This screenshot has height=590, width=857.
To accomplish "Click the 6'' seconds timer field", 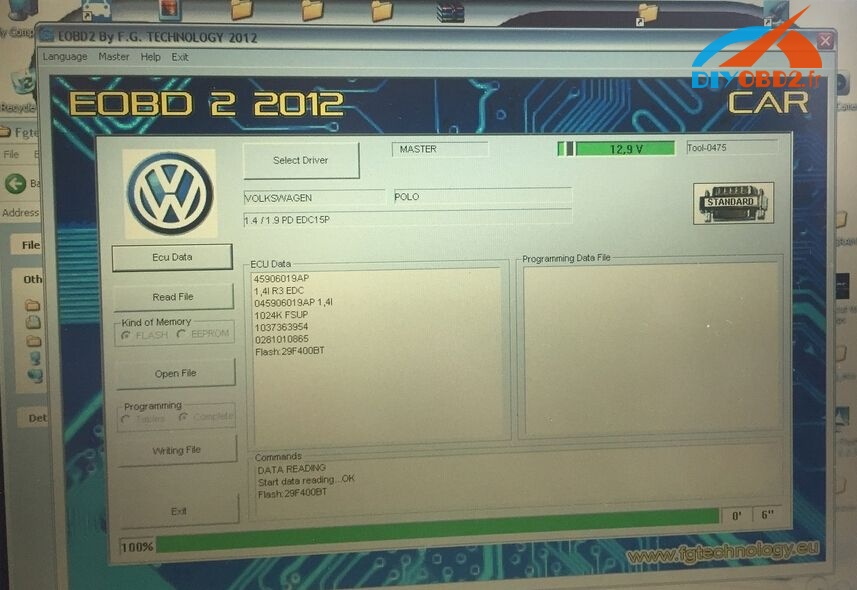I will tap(767, 515).
